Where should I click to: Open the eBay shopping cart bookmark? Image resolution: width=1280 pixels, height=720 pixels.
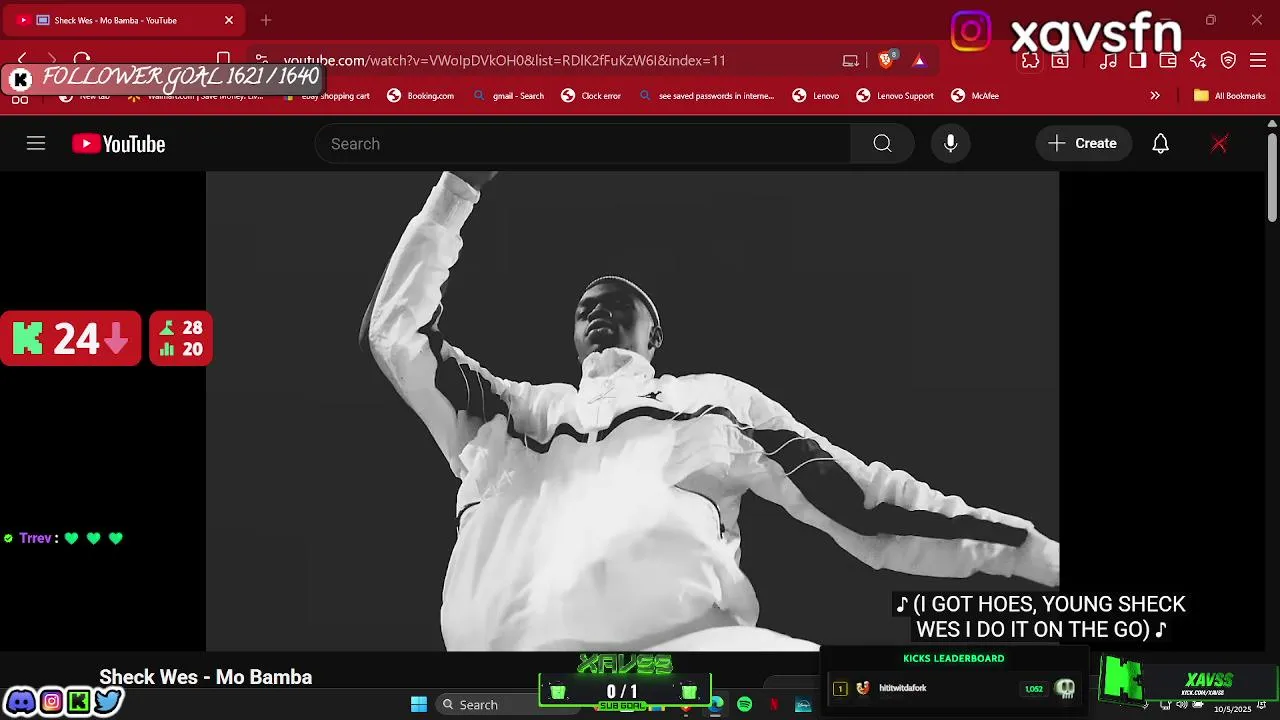pos(327,96)
